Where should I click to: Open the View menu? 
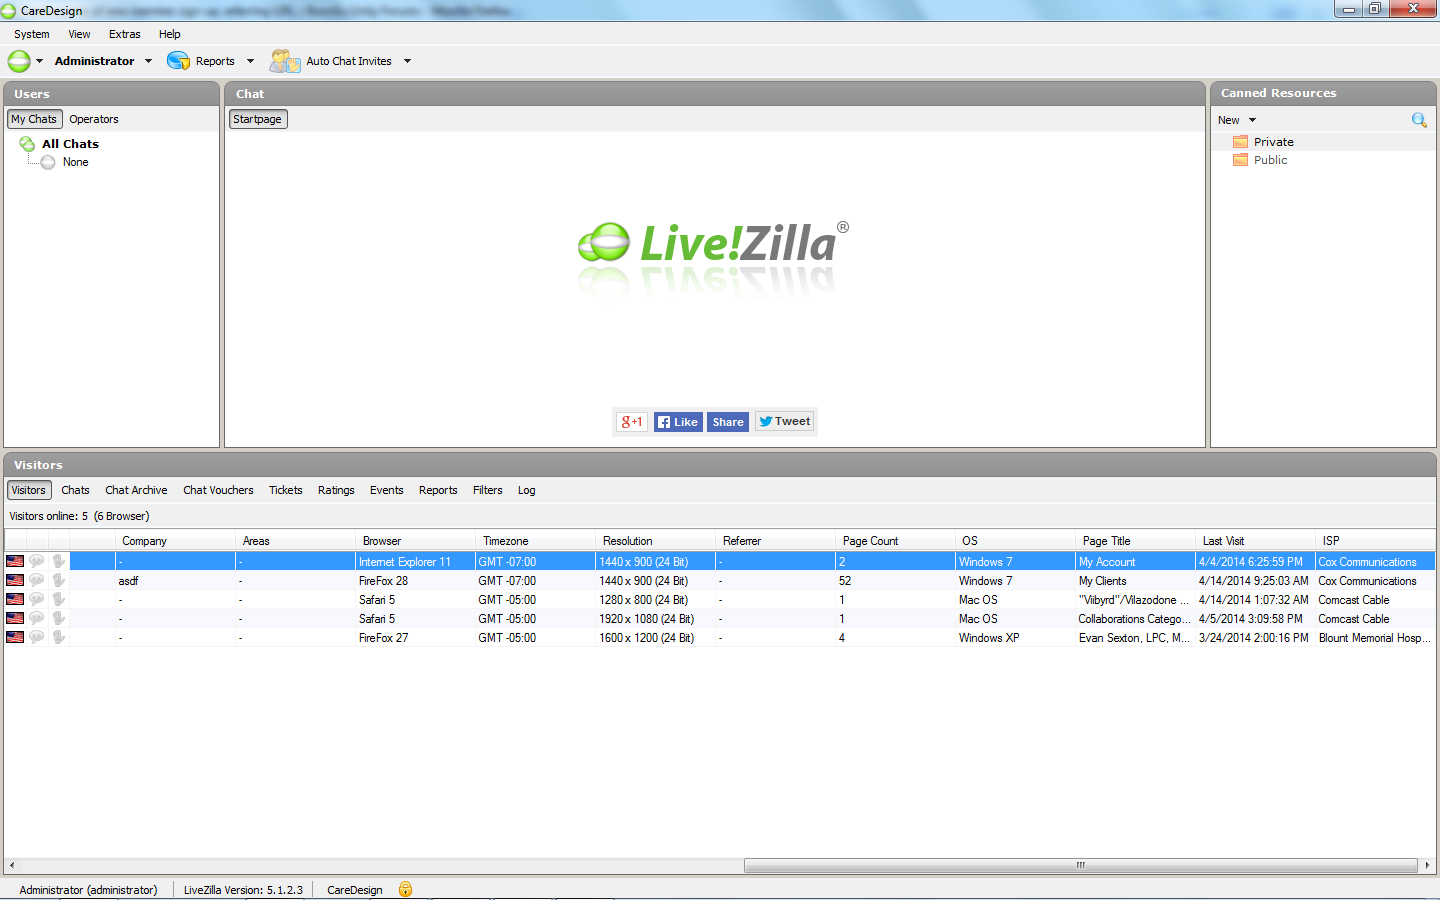(x=79, y=34)
